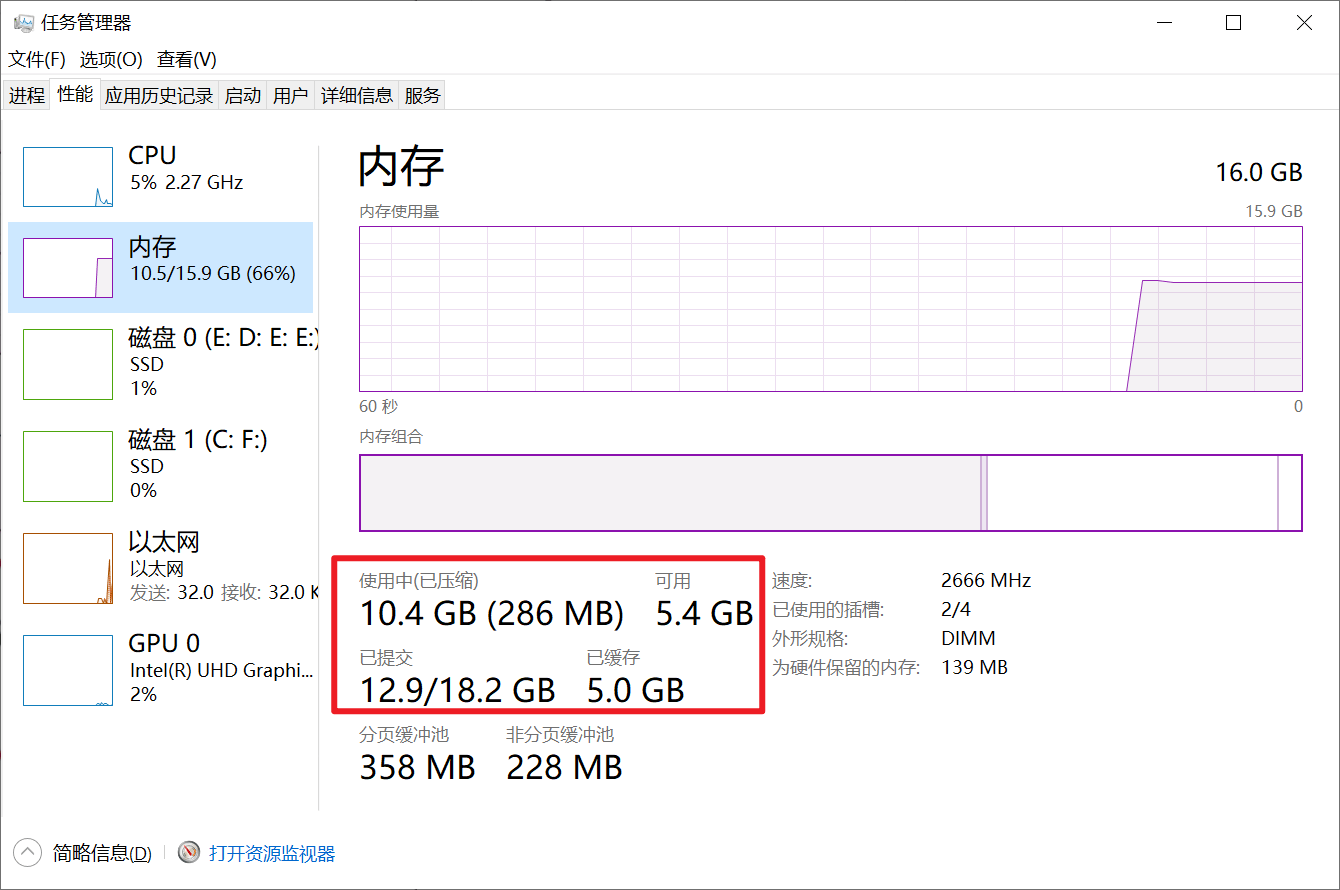The width and height of the screenshot is (1340, 890).
Task: Switch to the App history (应用历史记录) tab
Action: [x=159, y=95]
